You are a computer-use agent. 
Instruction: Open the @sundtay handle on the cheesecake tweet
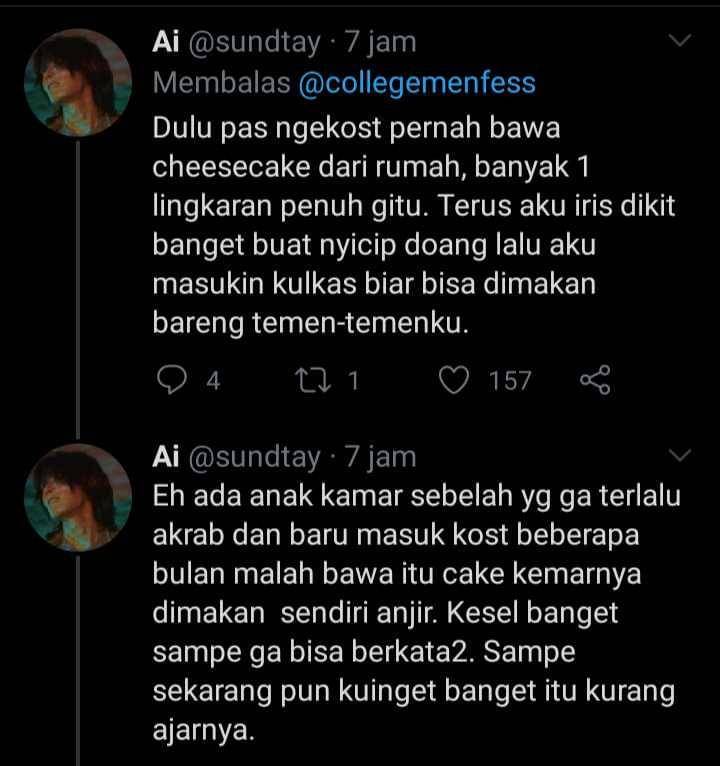254,42
